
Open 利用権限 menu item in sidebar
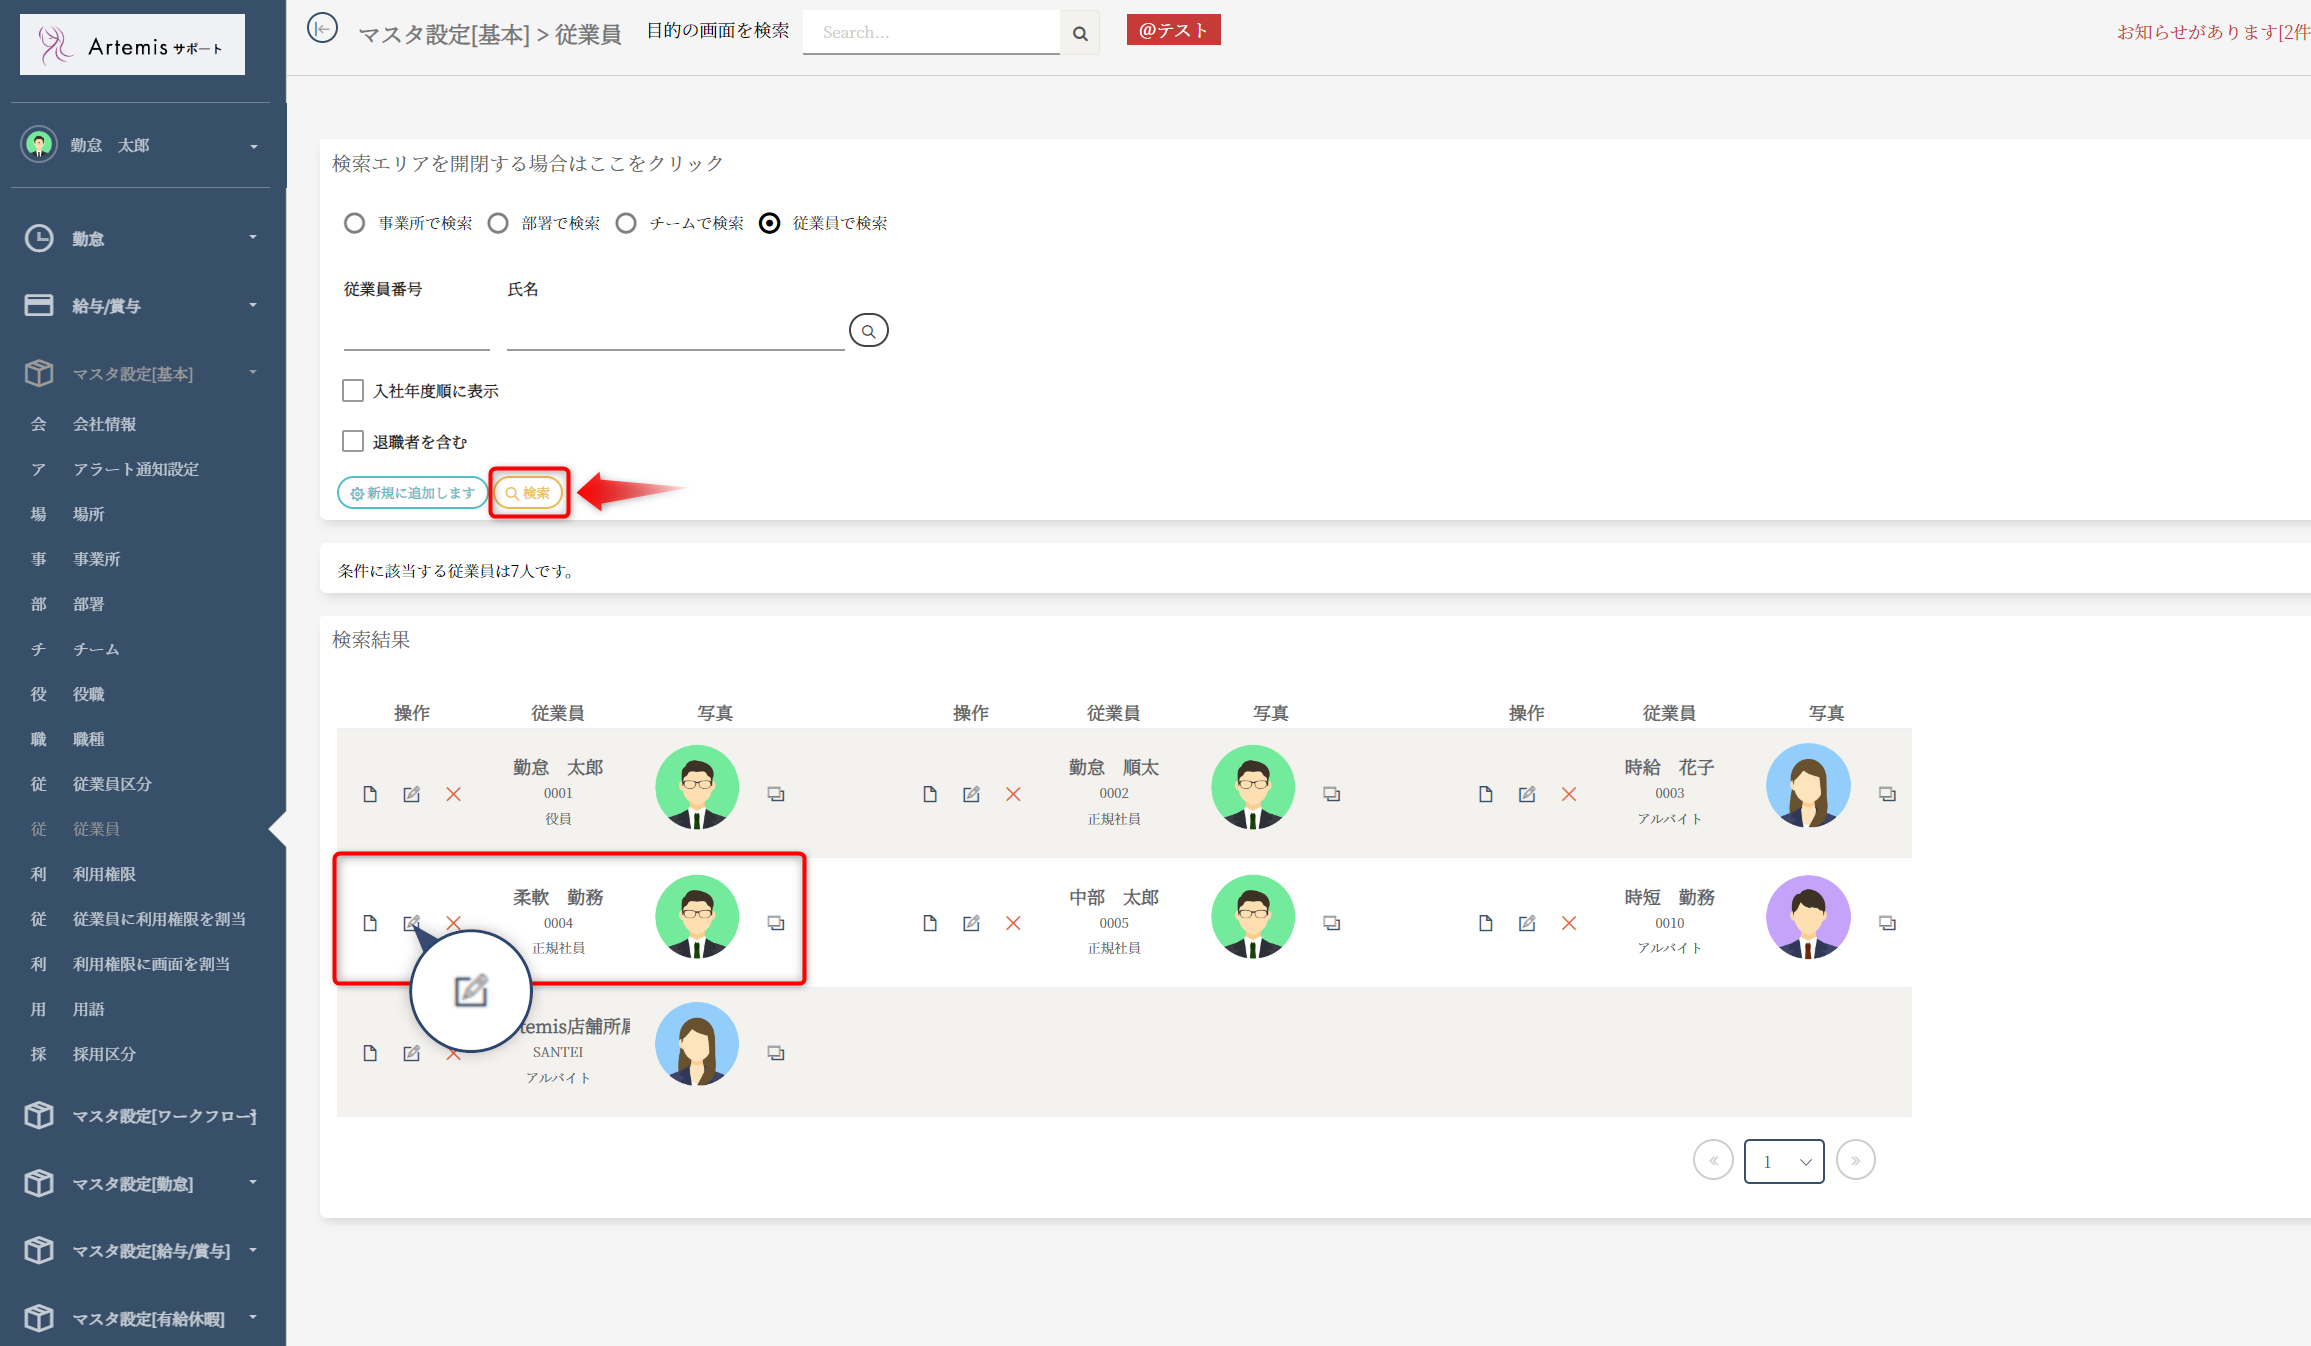click(104, 874)
